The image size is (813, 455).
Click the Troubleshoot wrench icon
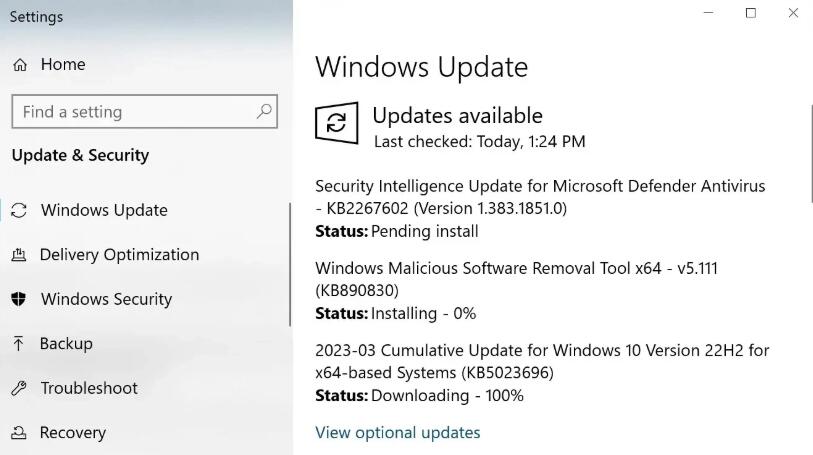click(x=19, y=388)
